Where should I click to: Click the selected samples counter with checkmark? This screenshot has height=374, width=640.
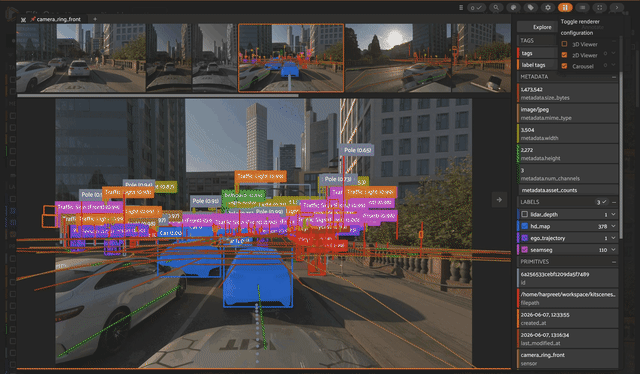coord(476,7)
